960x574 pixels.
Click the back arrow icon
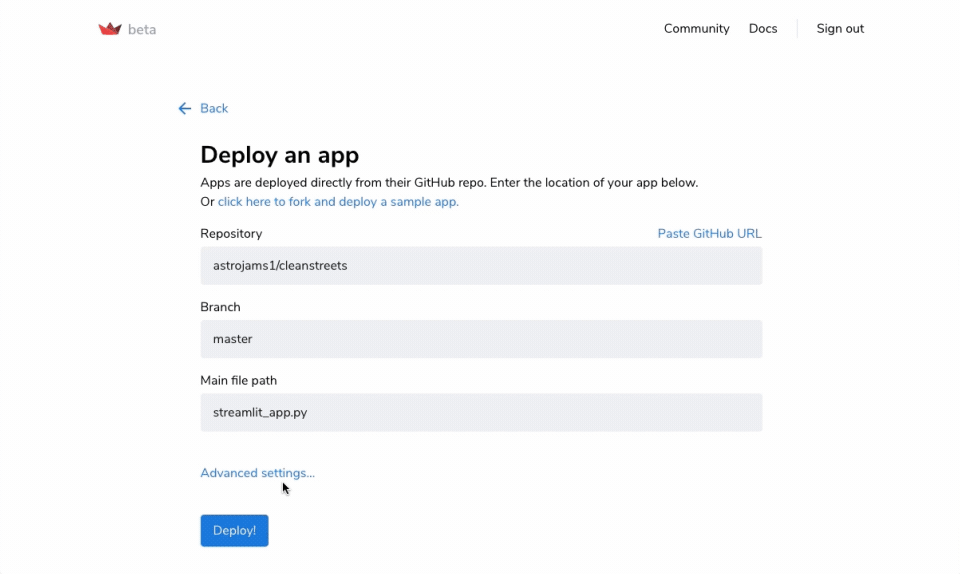pyautogui.click(x=184, y=108)
